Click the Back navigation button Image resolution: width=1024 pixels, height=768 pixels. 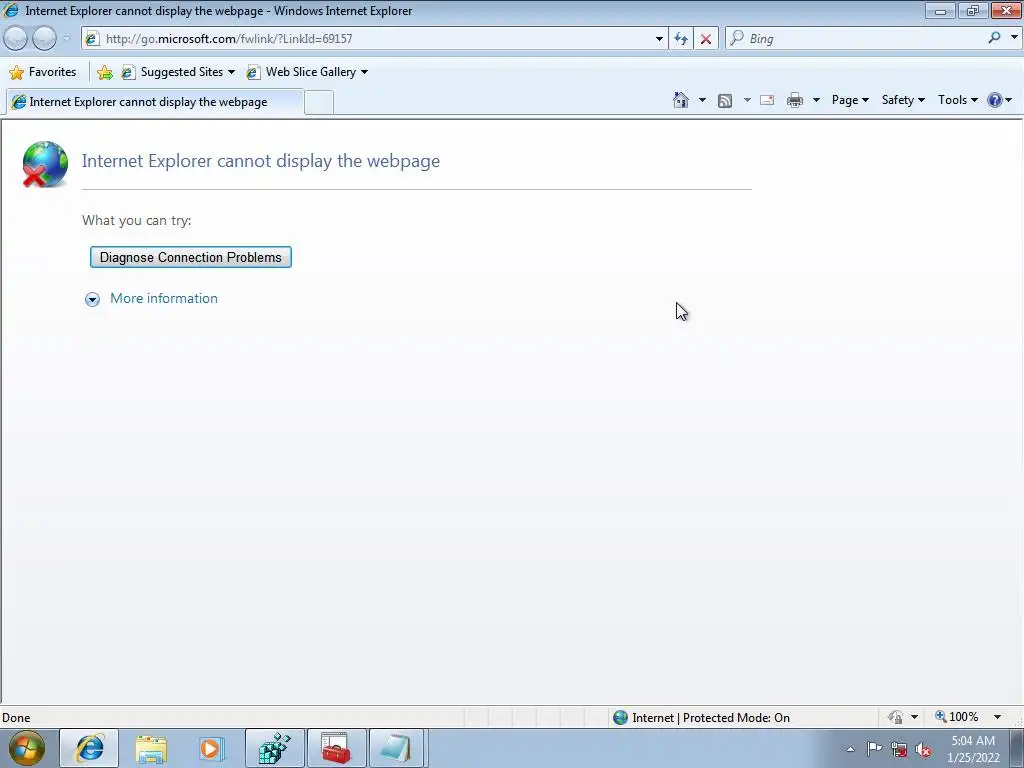16,39
